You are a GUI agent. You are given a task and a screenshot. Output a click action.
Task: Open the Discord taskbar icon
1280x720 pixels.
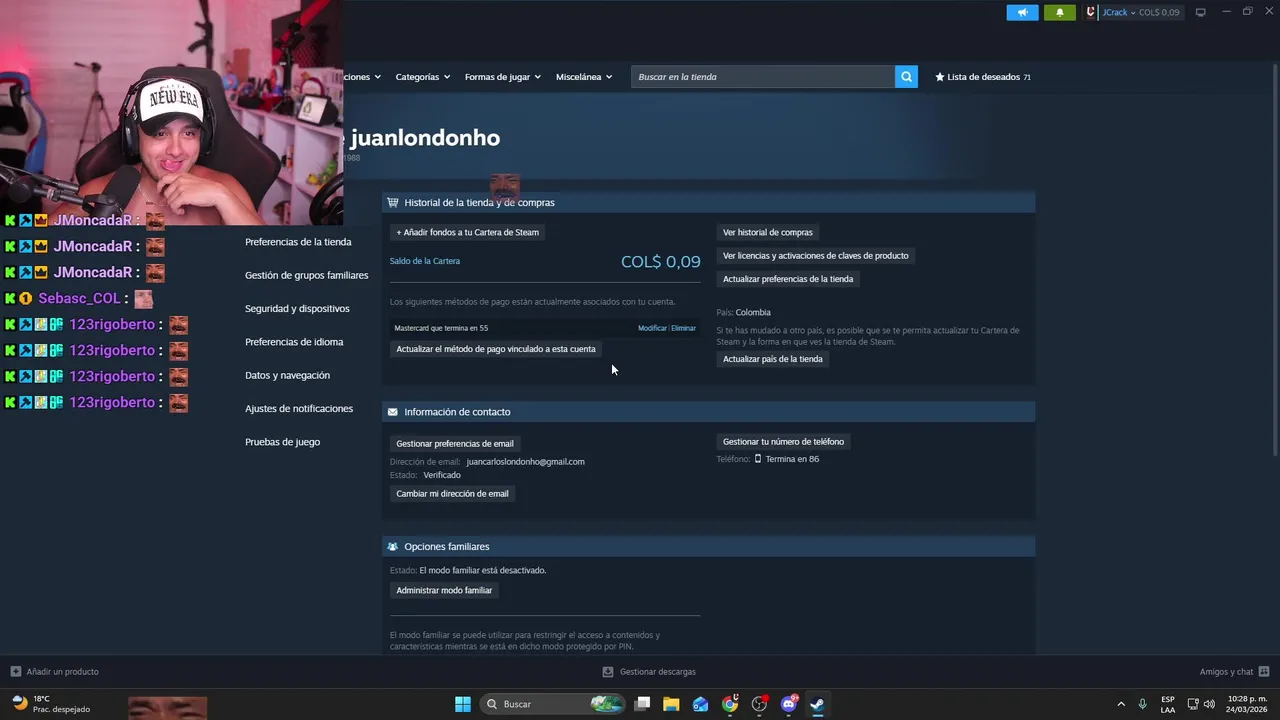[x=788, y=704]
